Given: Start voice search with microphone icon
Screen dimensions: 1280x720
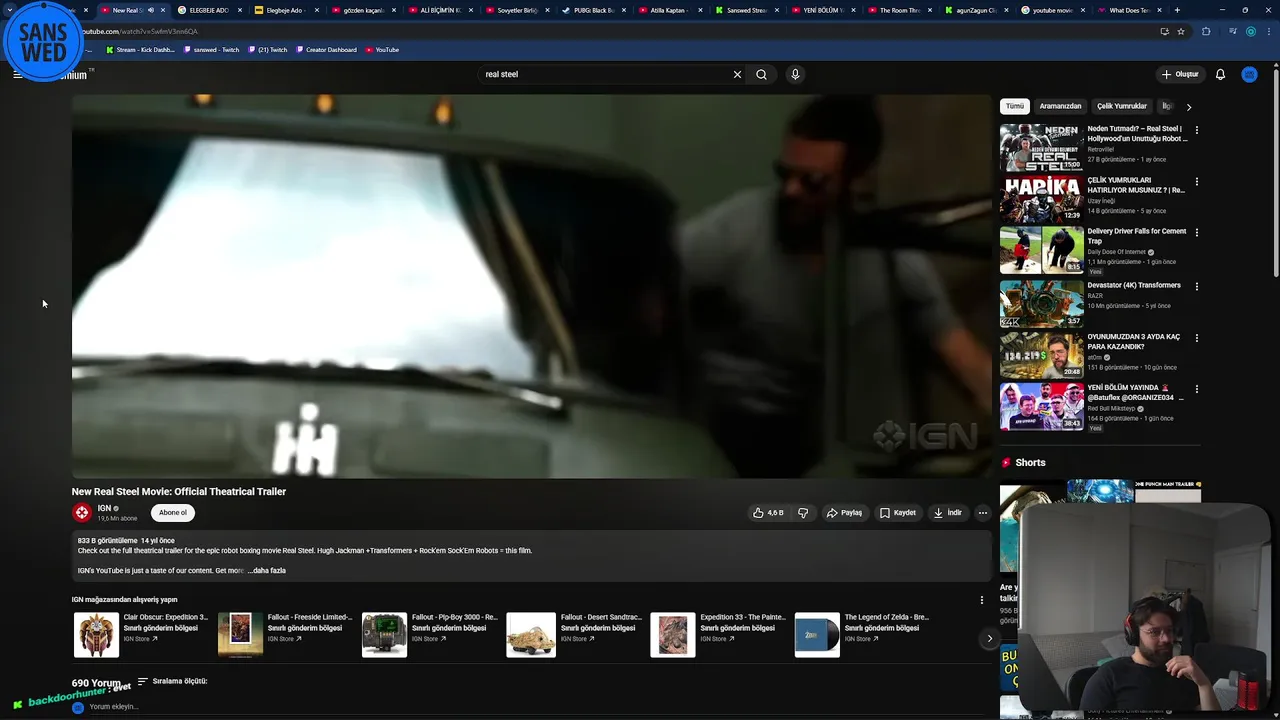Looking at the screenshot, I should click(795, 74).
